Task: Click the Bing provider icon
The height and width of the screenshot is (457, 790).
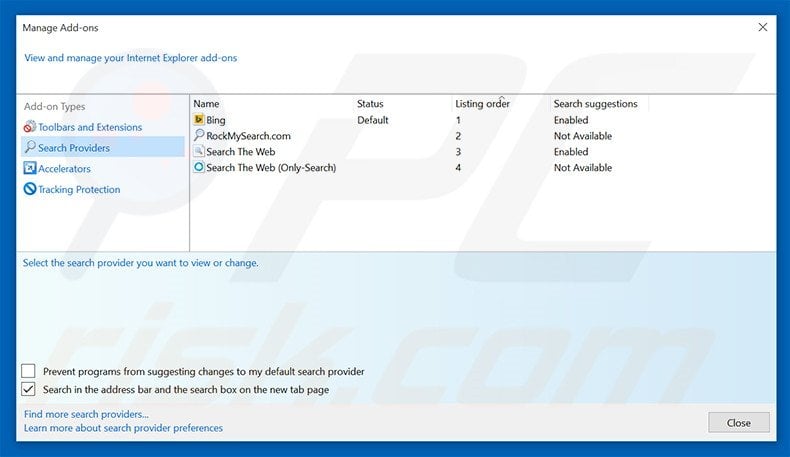Action: [199, 120]
